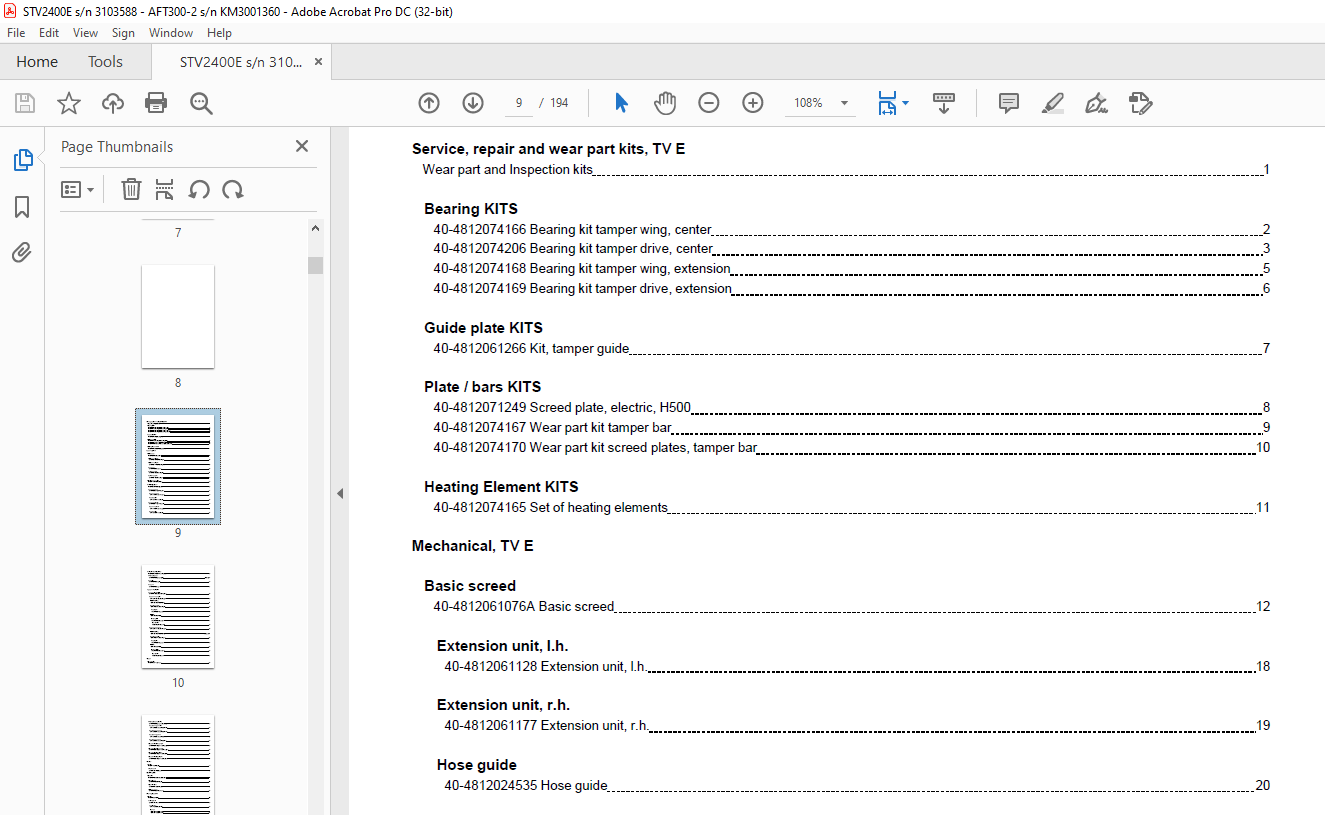Open Screed plate, electric, H500 entry
1325x815 pixels.
pos(851,407)
